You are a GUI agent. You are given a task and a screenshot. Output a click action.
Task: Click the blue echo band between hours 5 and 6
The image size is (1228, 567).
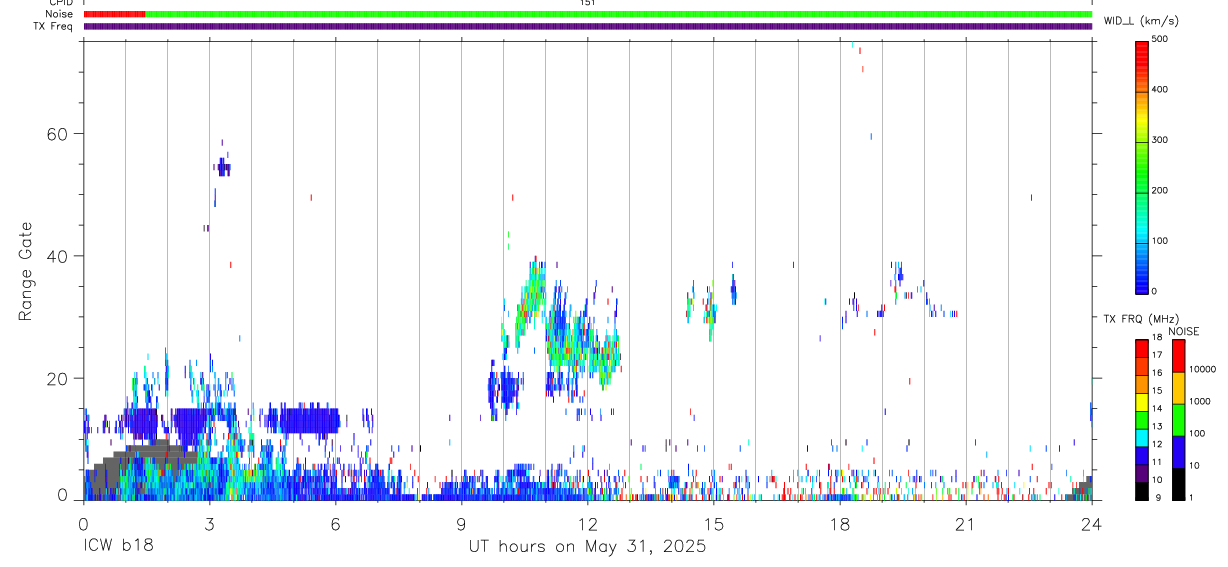309,420
